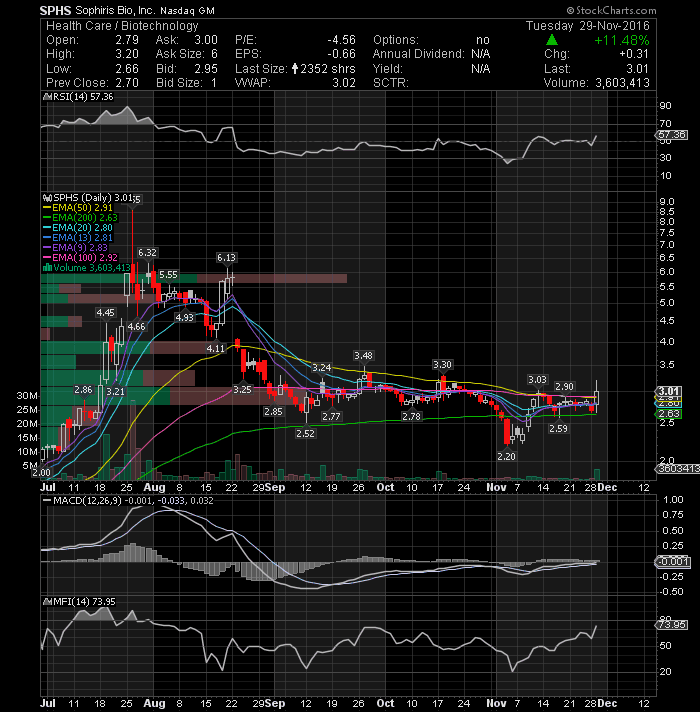Click the VWAP value 3.02
700x712 pixels.
point(344,83)
